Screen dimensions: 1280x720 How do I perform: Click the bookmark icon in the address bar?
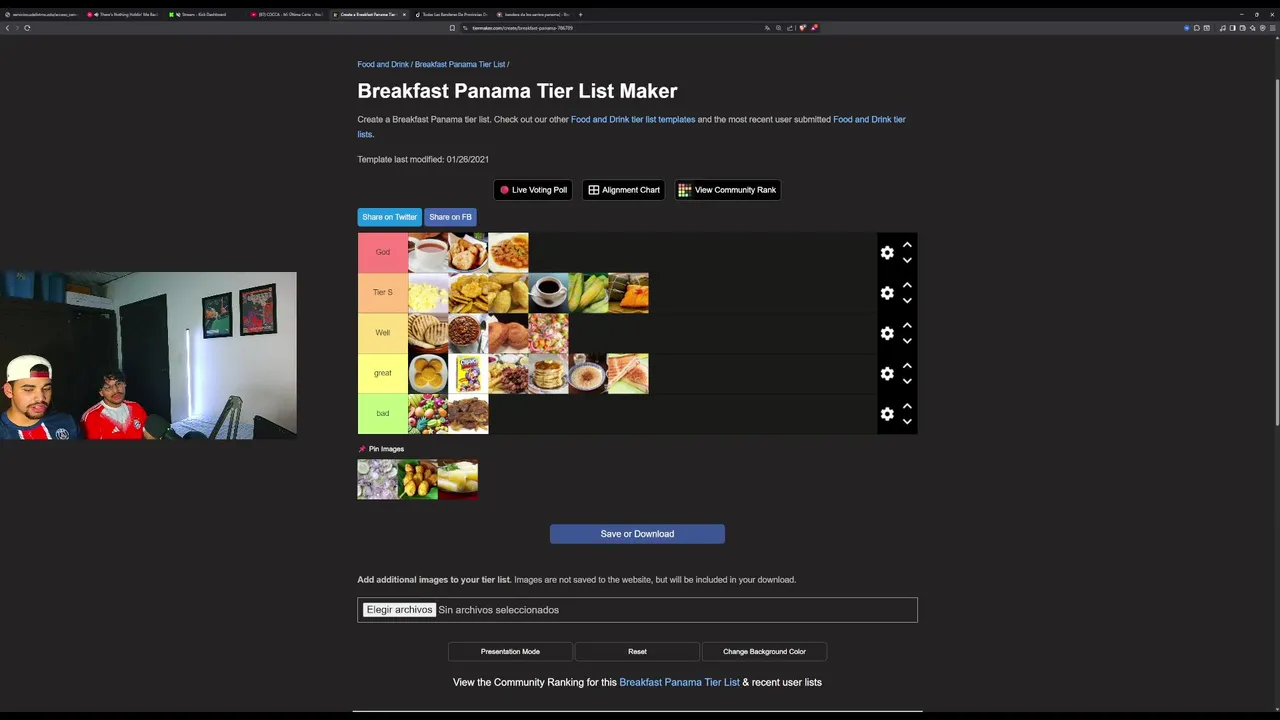click(x=452, y=28)
